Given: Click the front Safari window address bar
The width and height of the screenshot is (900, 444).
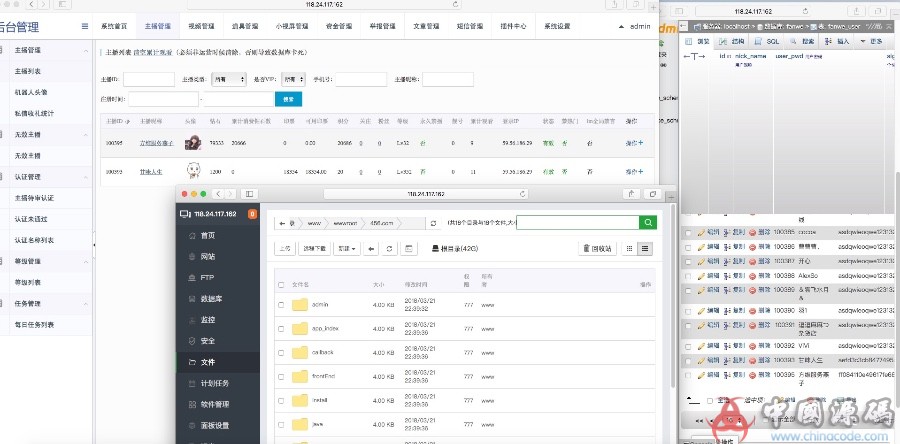Looking at the screenshot, I should tap(426, 194).
